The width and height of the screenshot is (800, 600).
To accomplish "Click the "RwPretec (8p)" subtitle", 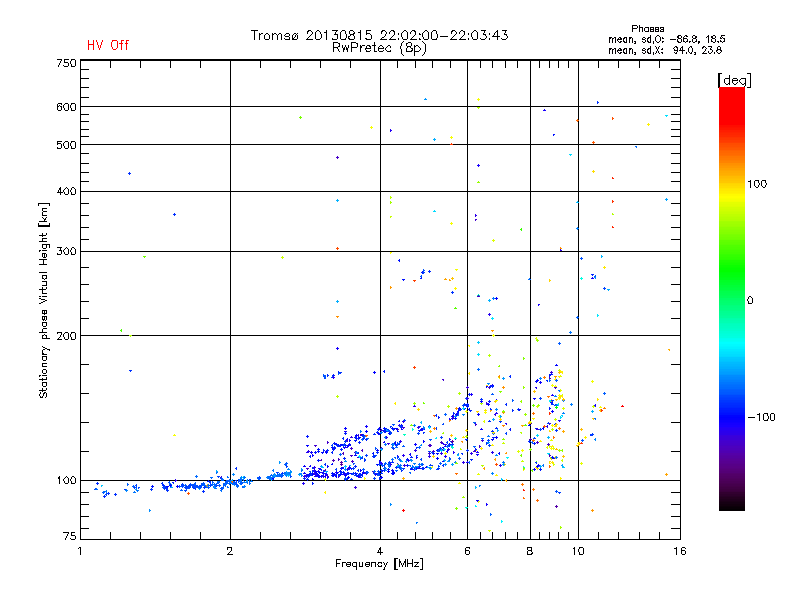I will click(x=379, y=48).
